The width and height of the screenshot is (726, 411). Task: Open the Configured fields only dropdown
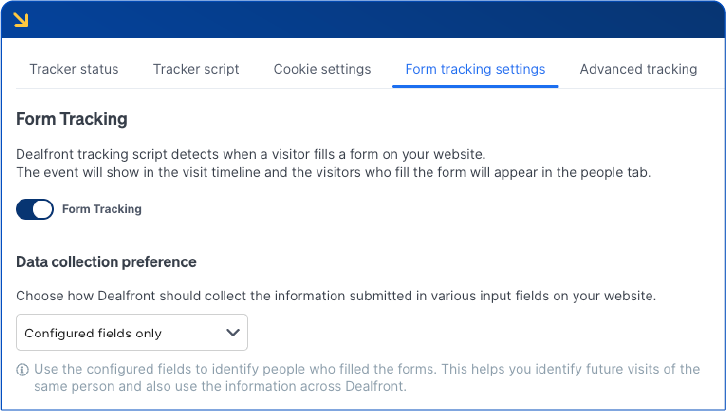(x=132, y=332)
